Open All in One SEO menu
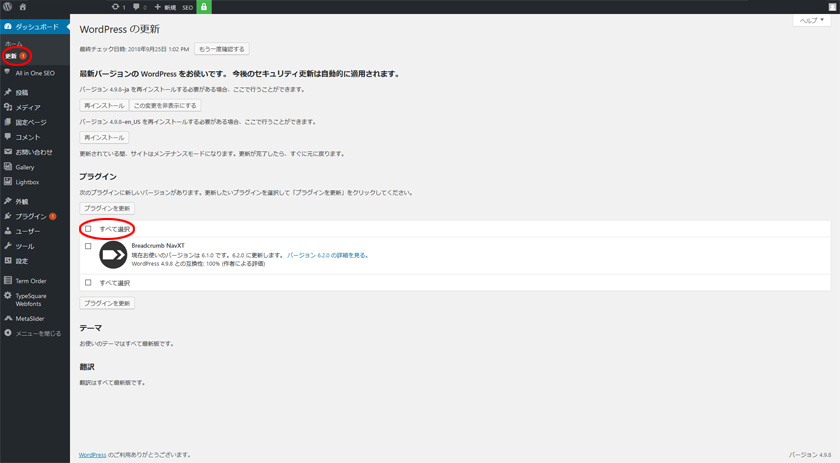Screen dimensions: 840x463 [x=35, y=73]
